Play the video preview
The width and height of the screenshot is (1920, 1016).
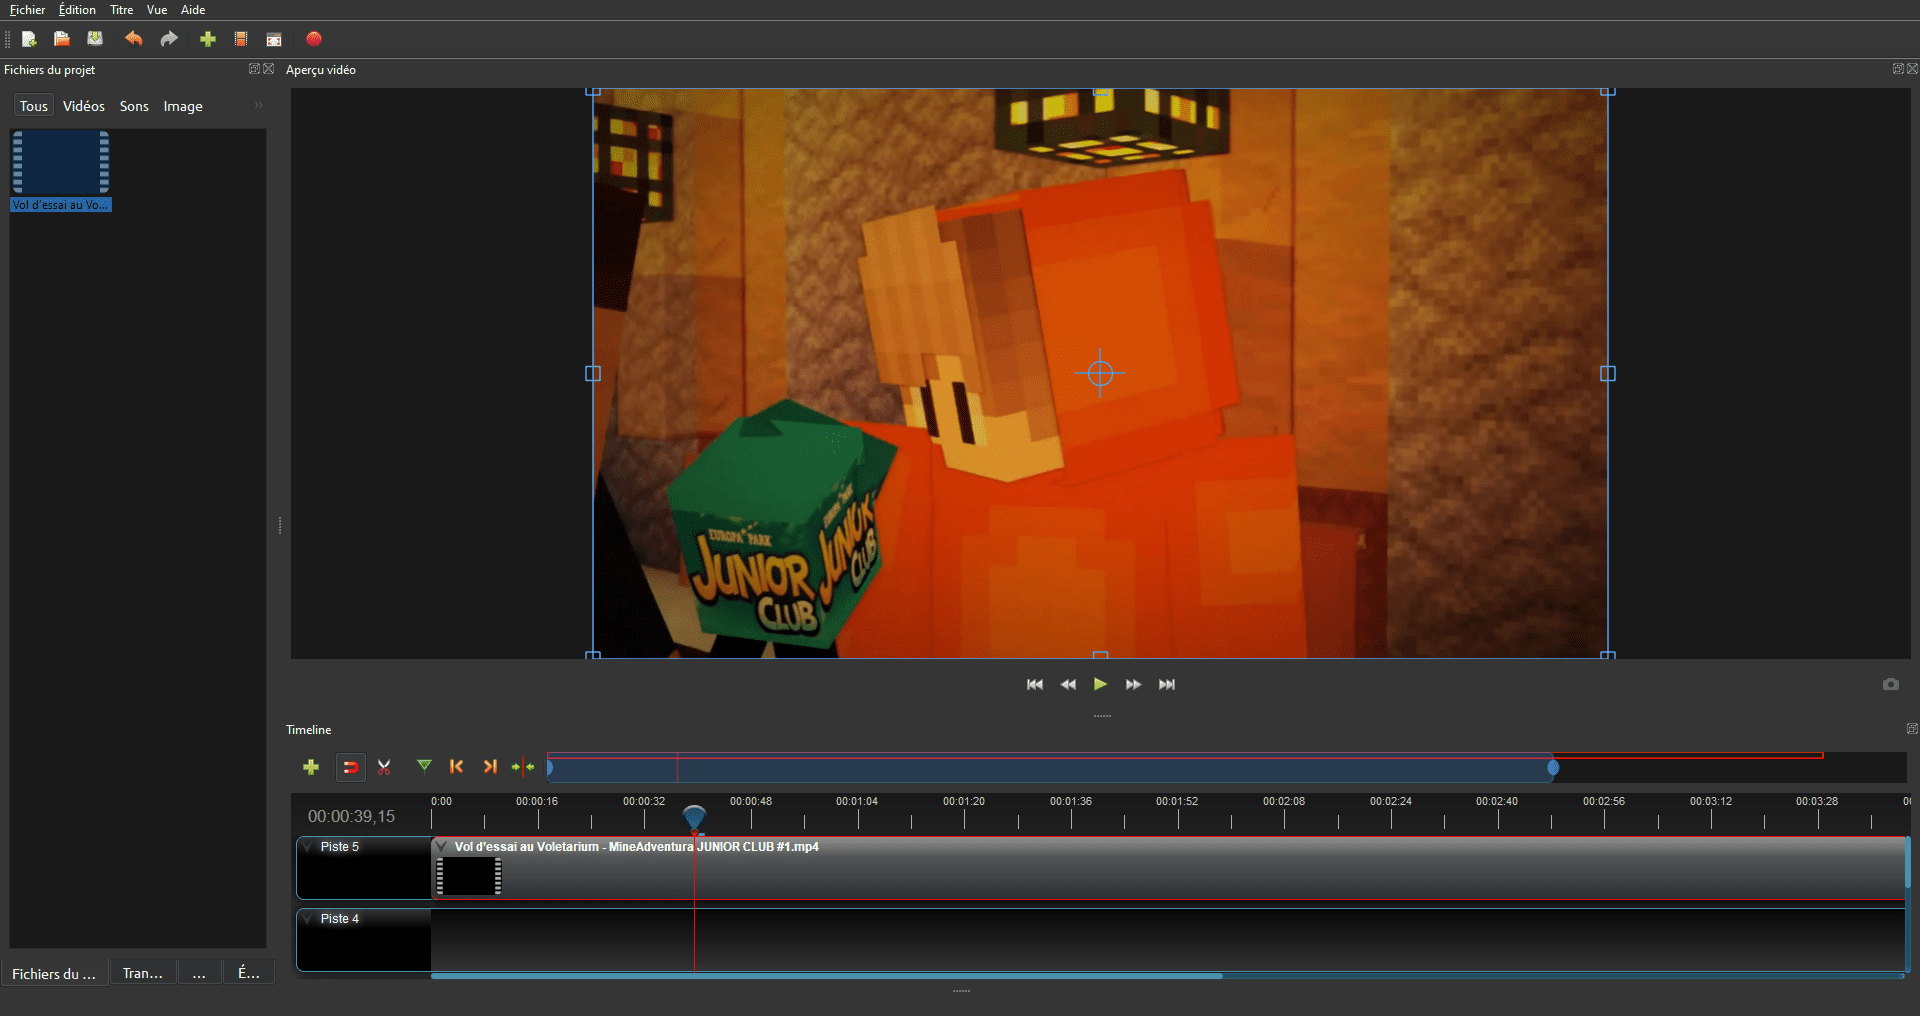pyautogui.click(x=1100, y=684)
